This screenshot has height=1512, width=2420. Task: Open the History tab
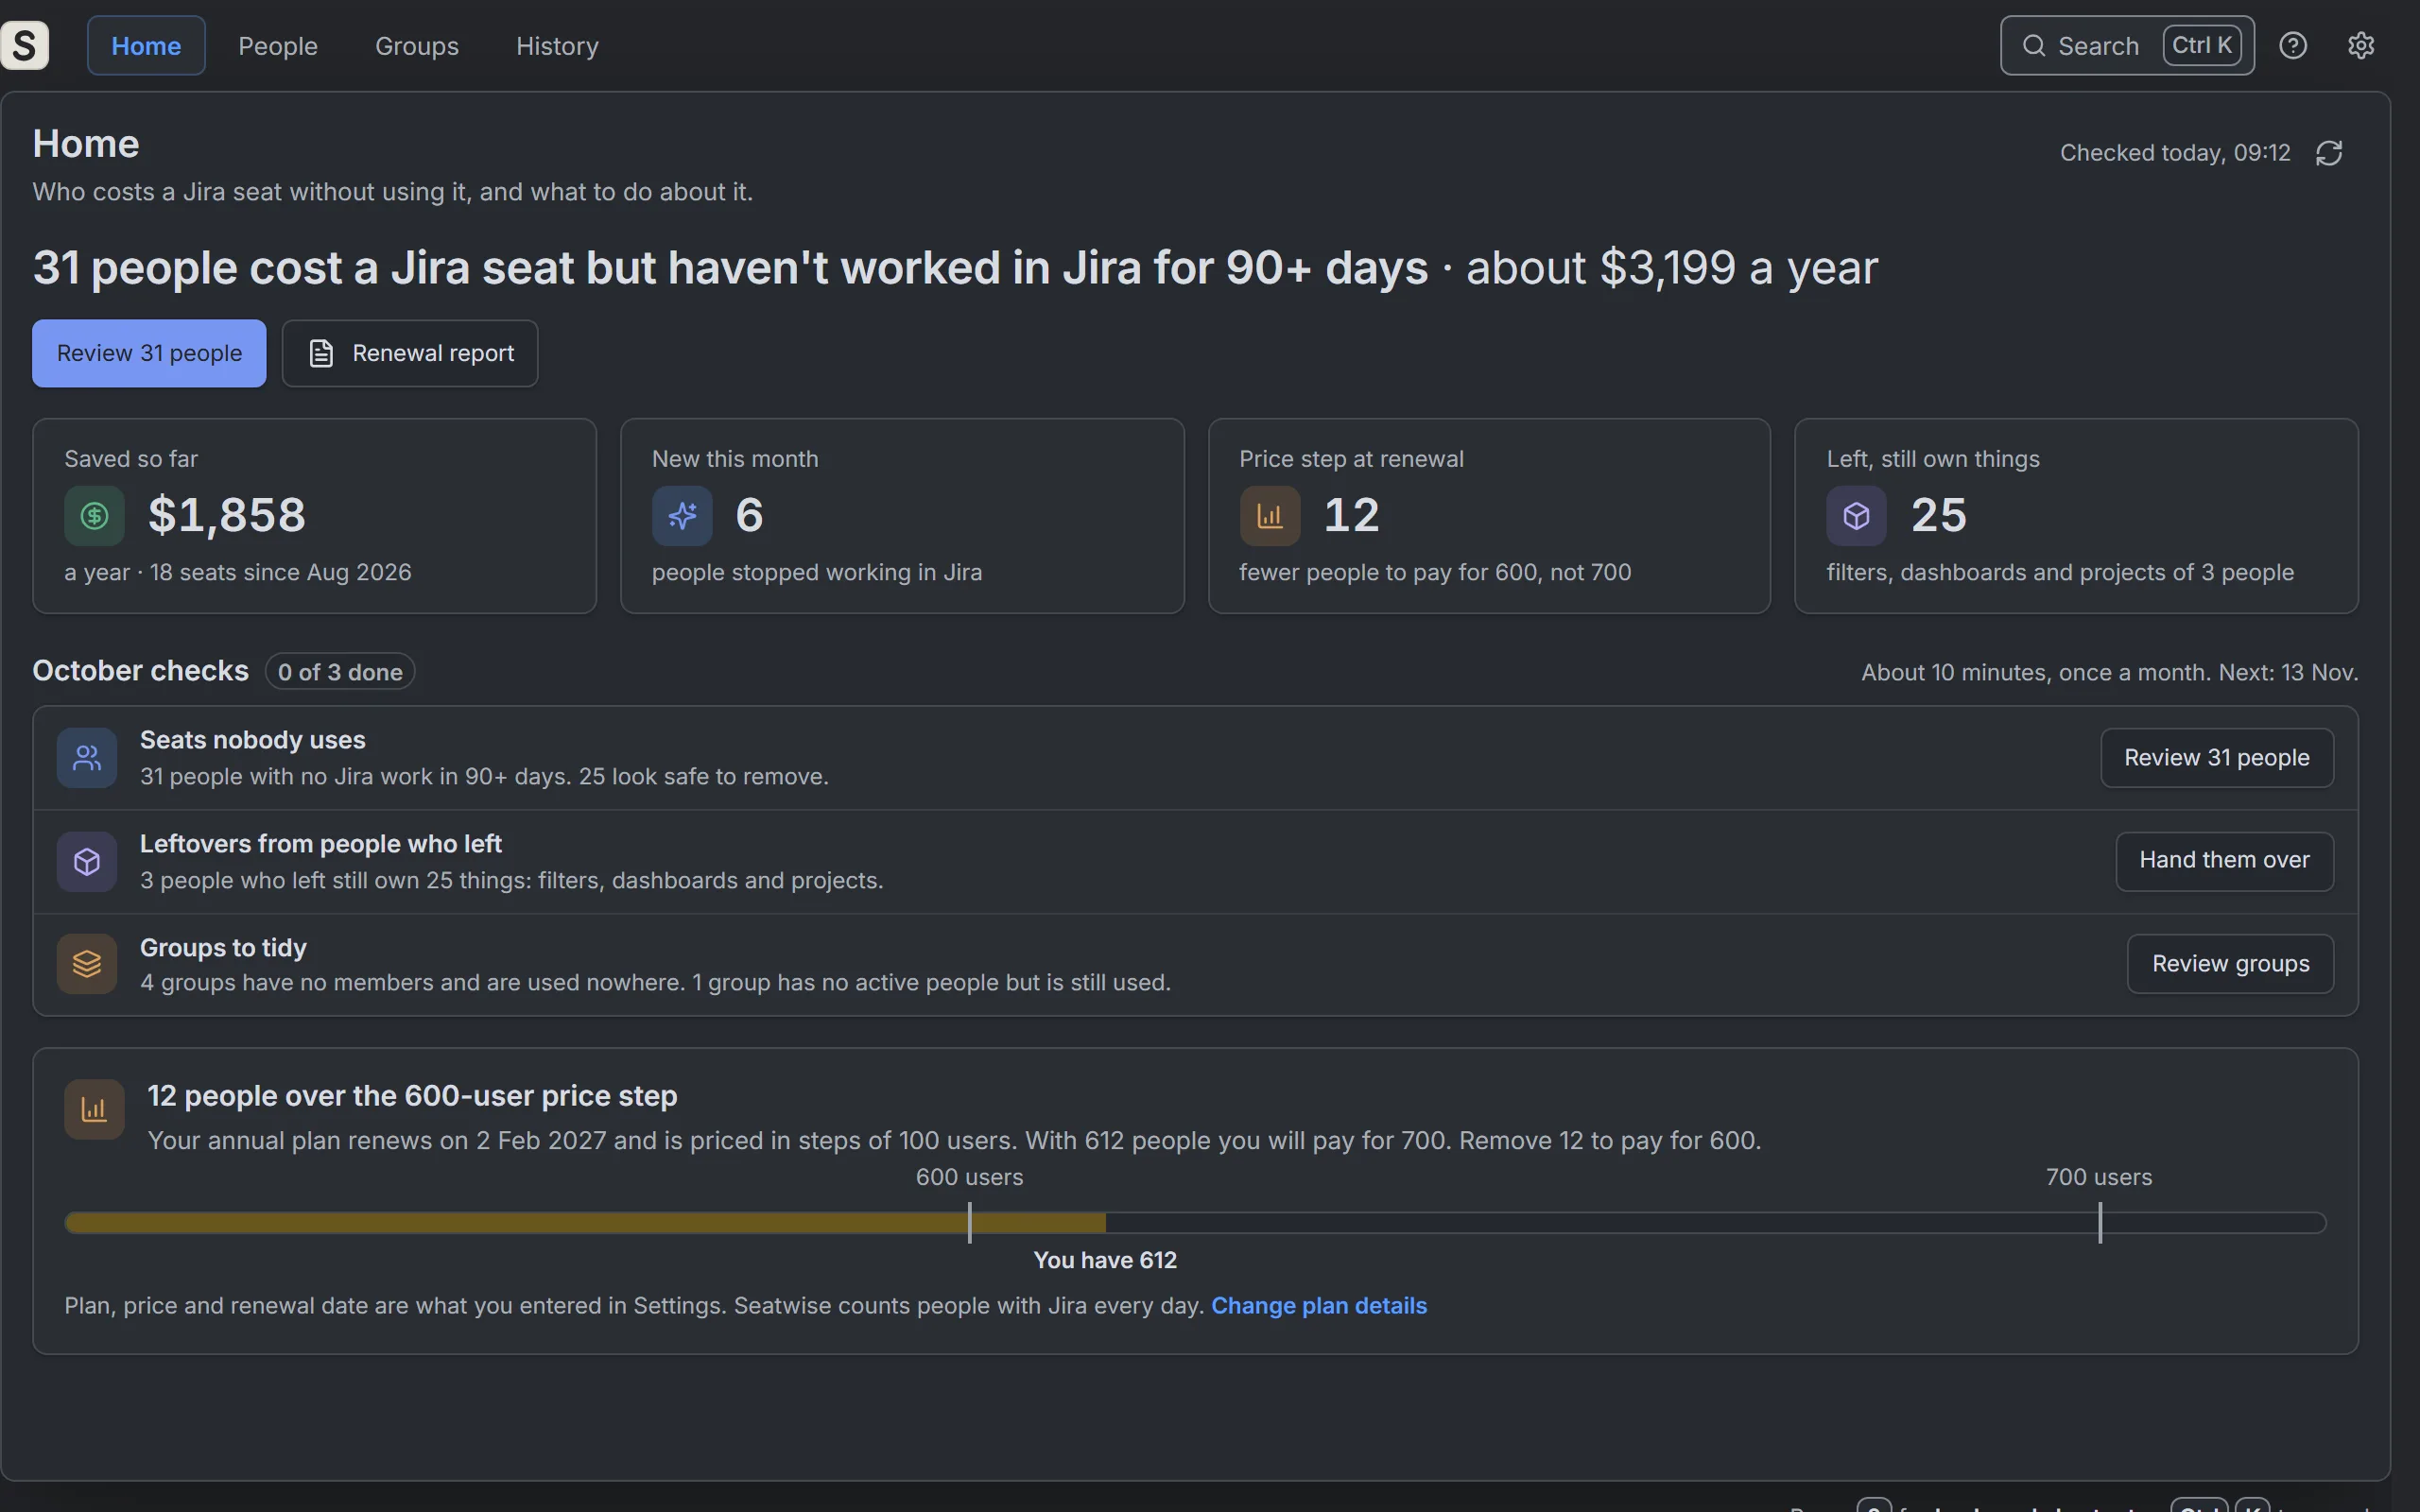(557, 45)
